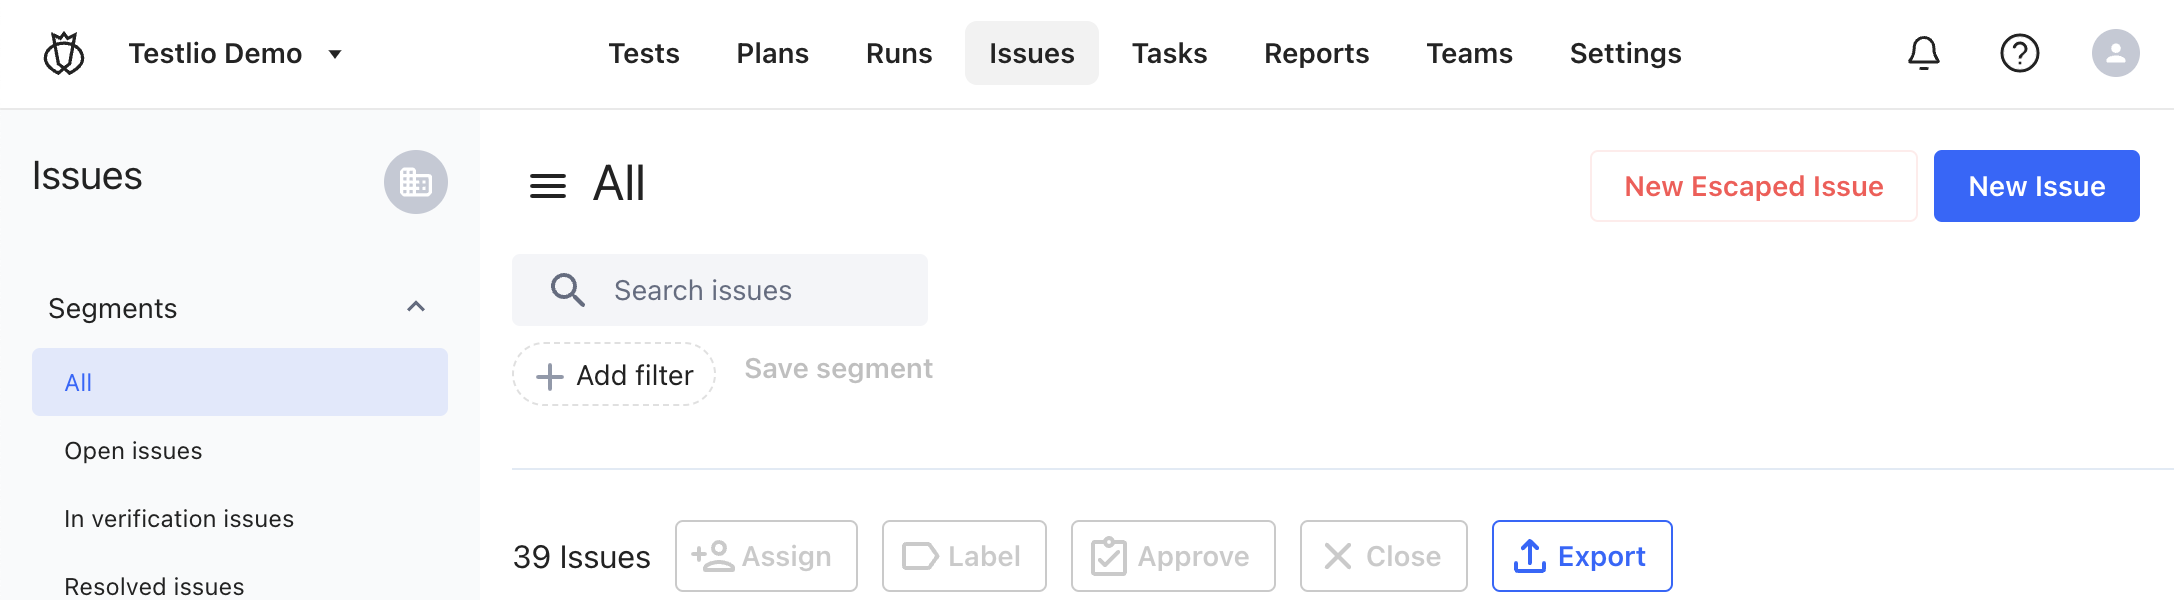The width and height of the screenshot is (2174, 600).
Task: Click the Label bulk action
Action: (963, 556)
